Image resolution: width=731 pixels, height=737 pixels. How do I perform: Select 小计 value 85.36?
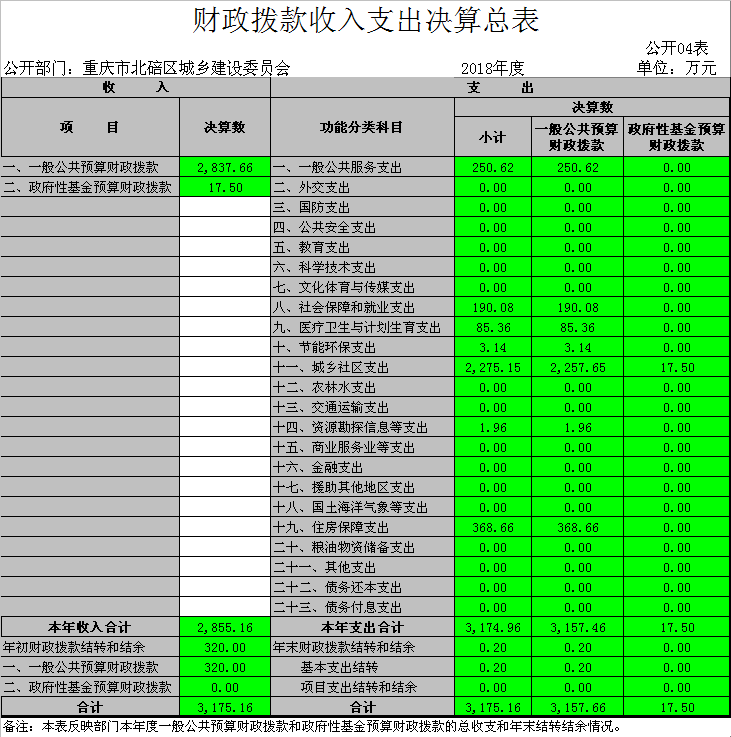click(493, 327)
